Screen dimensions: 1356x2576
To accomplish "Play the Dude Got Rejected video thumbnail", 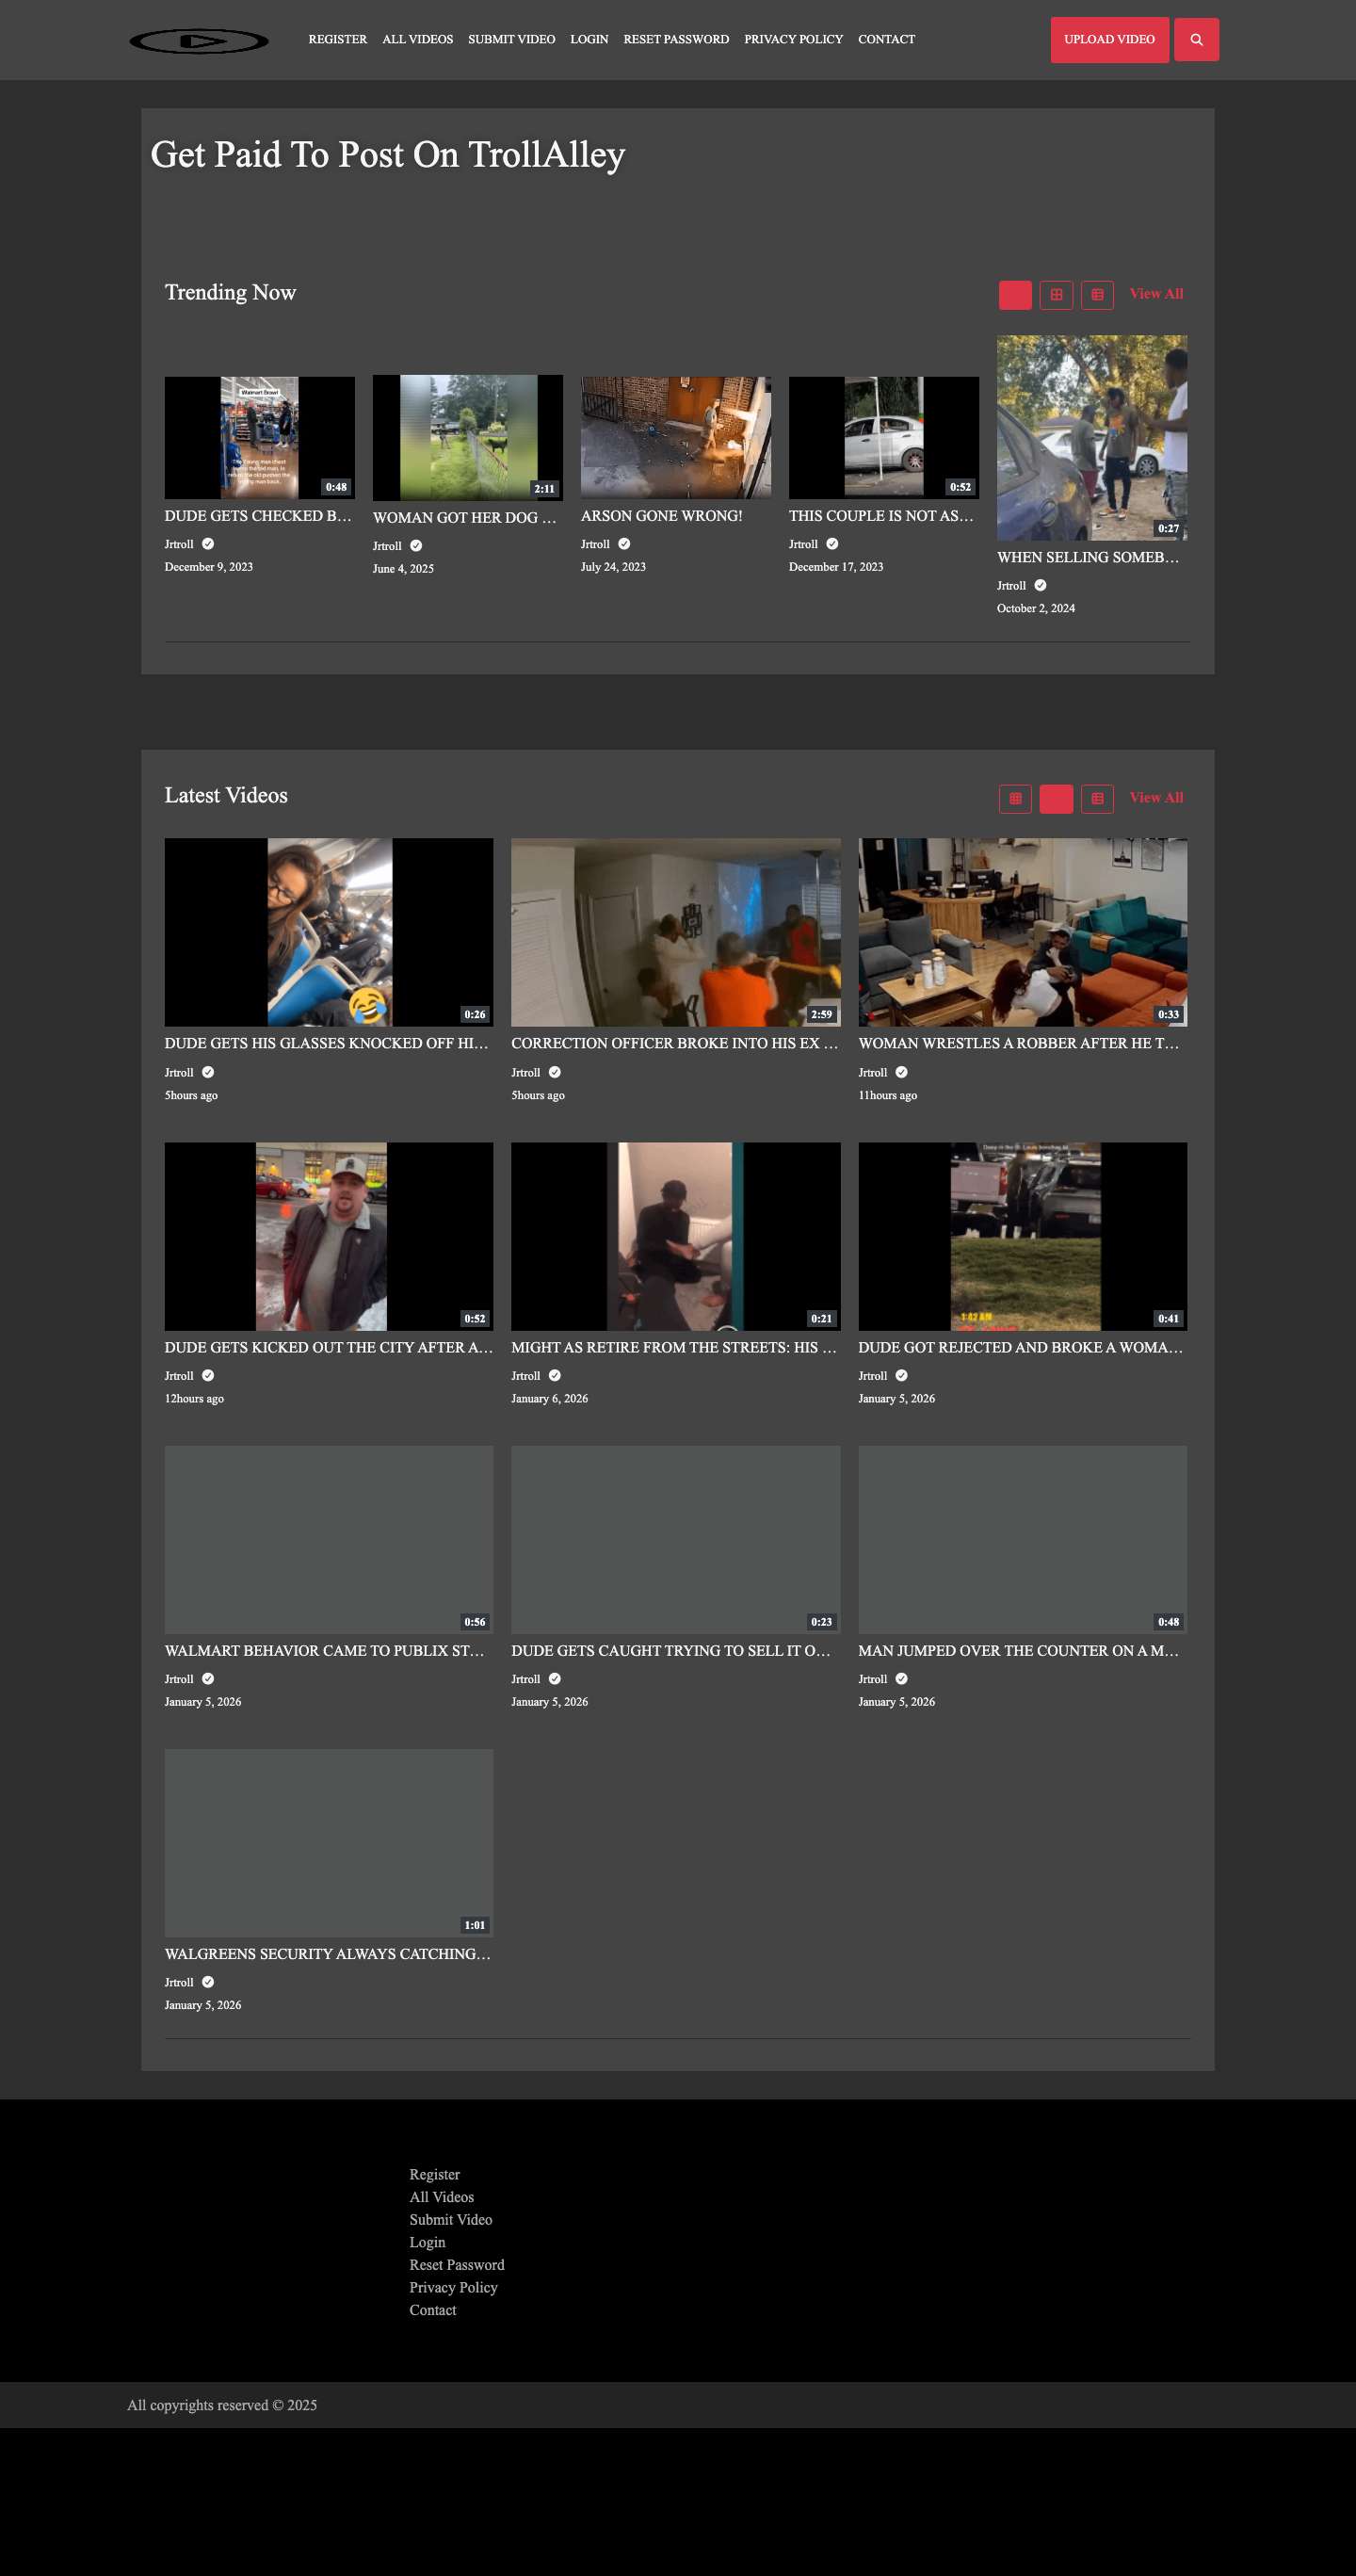I will [1022, 1236].
